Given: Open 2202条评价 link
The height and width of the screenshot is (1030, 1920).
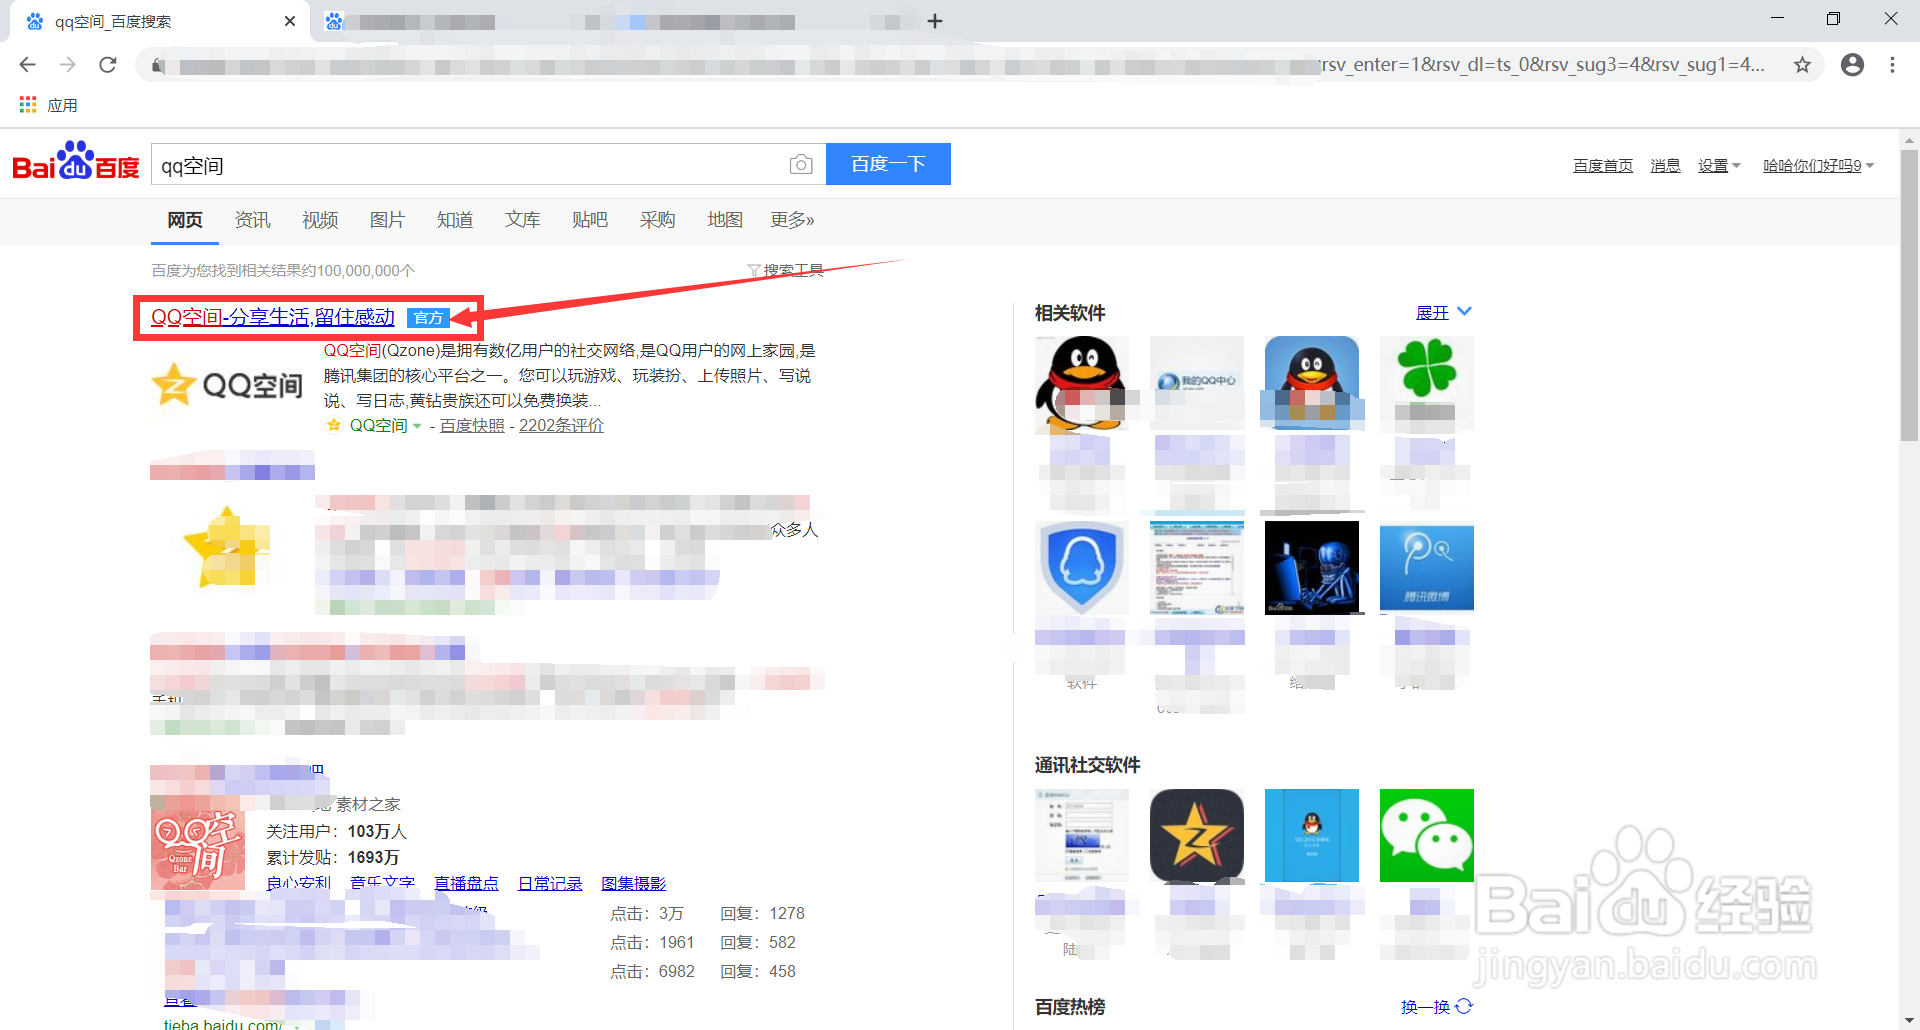Looking at the screenshot, I should click(x=561, y=426).
